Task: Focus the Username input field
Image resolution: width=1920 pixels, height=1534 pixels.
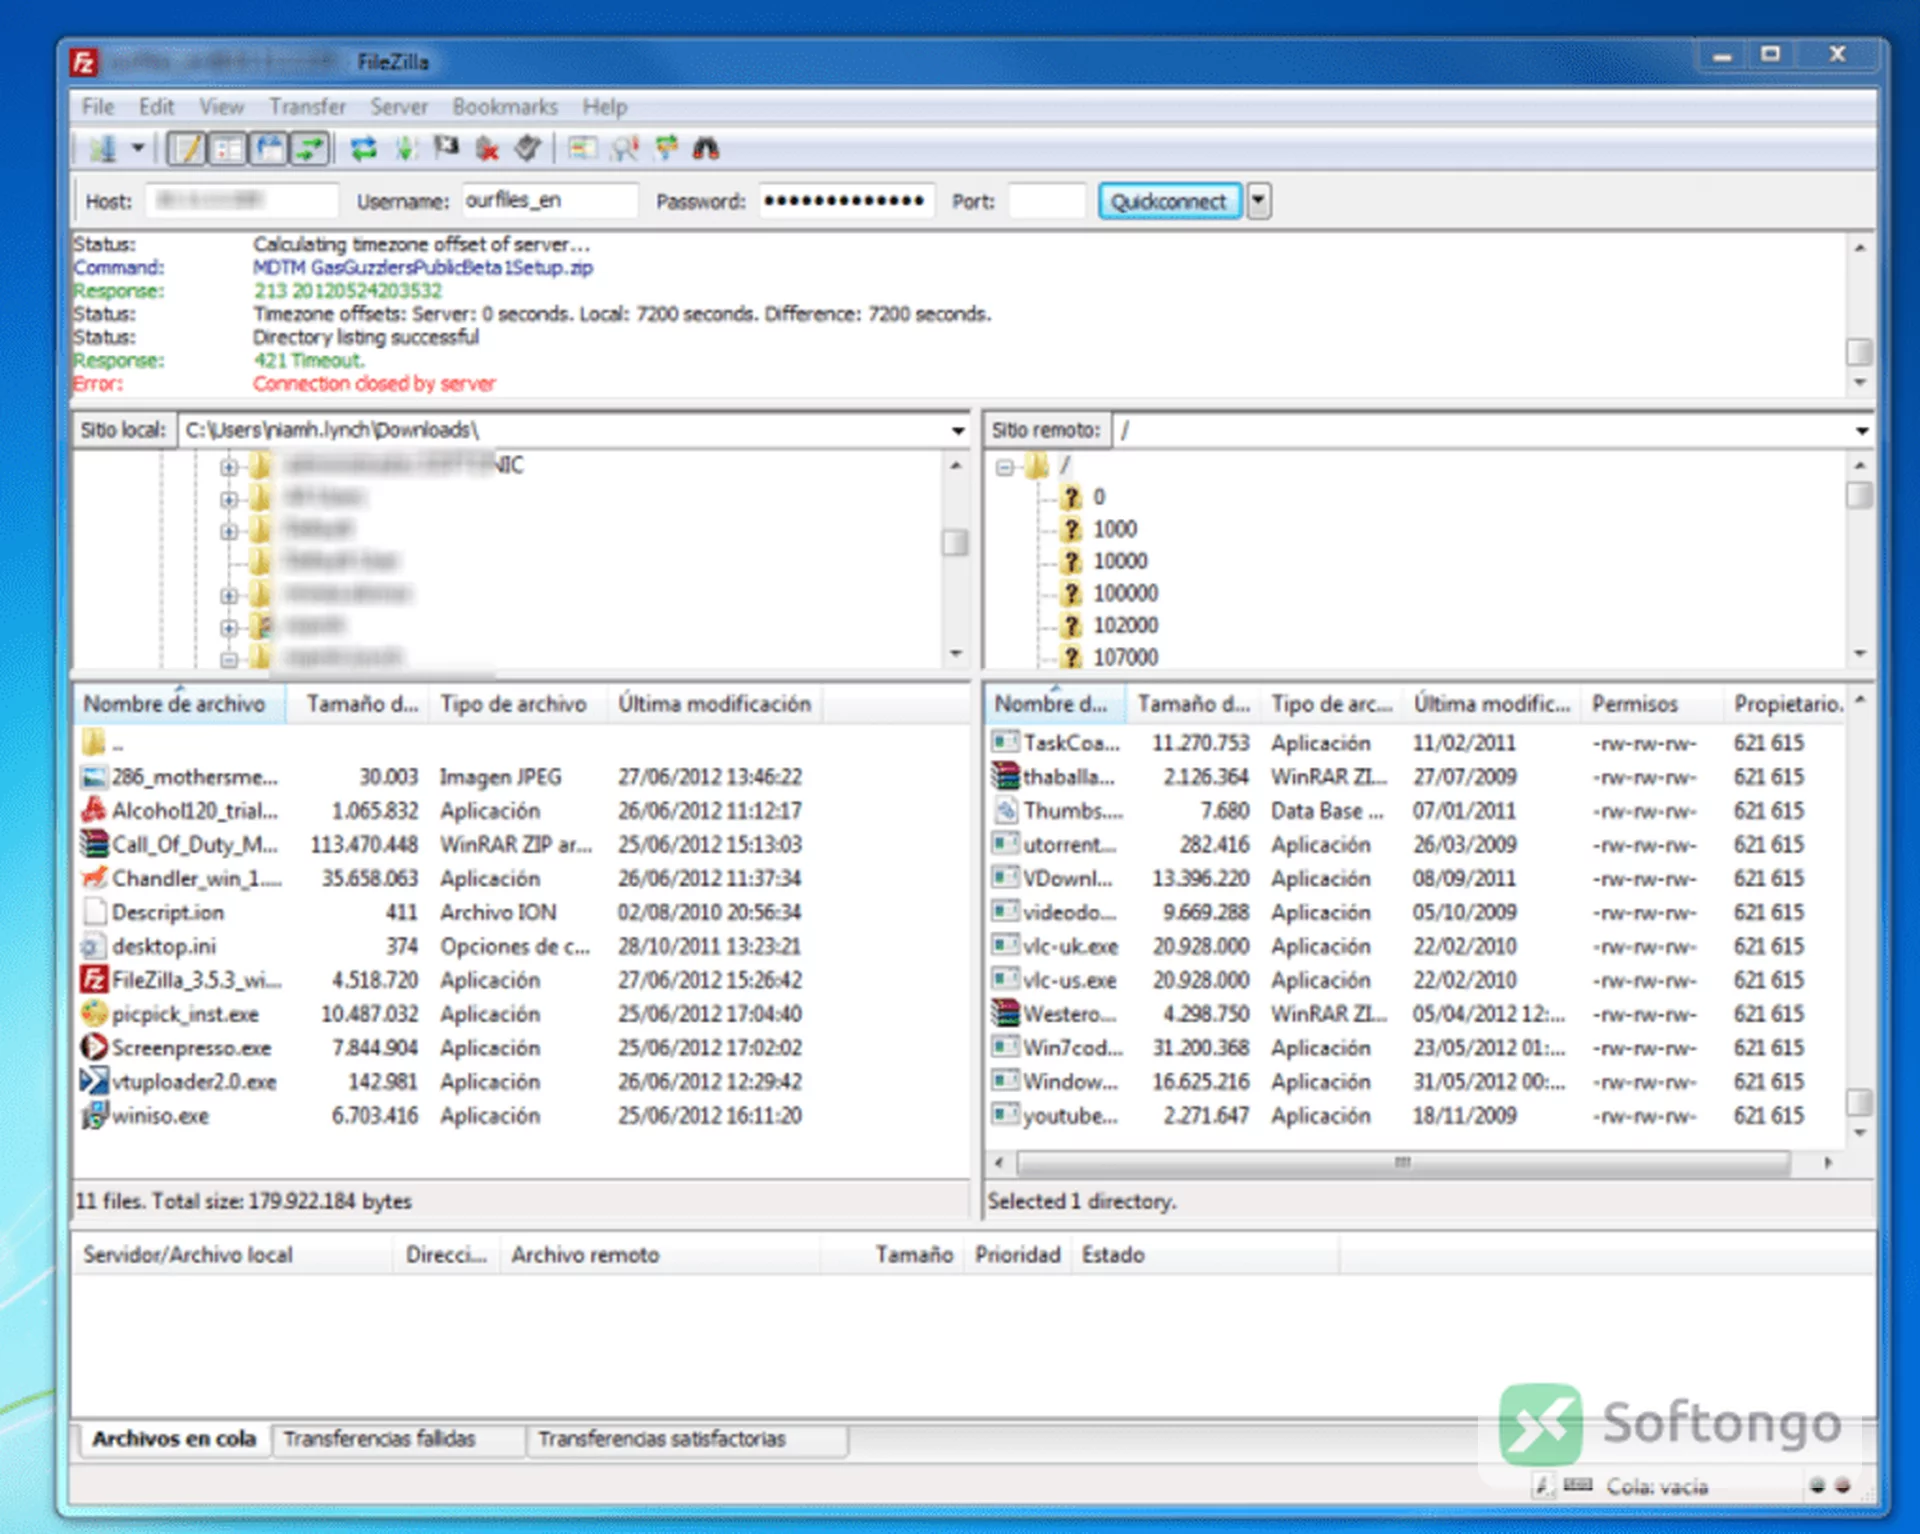Action: pyautogui.click(x=549, y=201)
